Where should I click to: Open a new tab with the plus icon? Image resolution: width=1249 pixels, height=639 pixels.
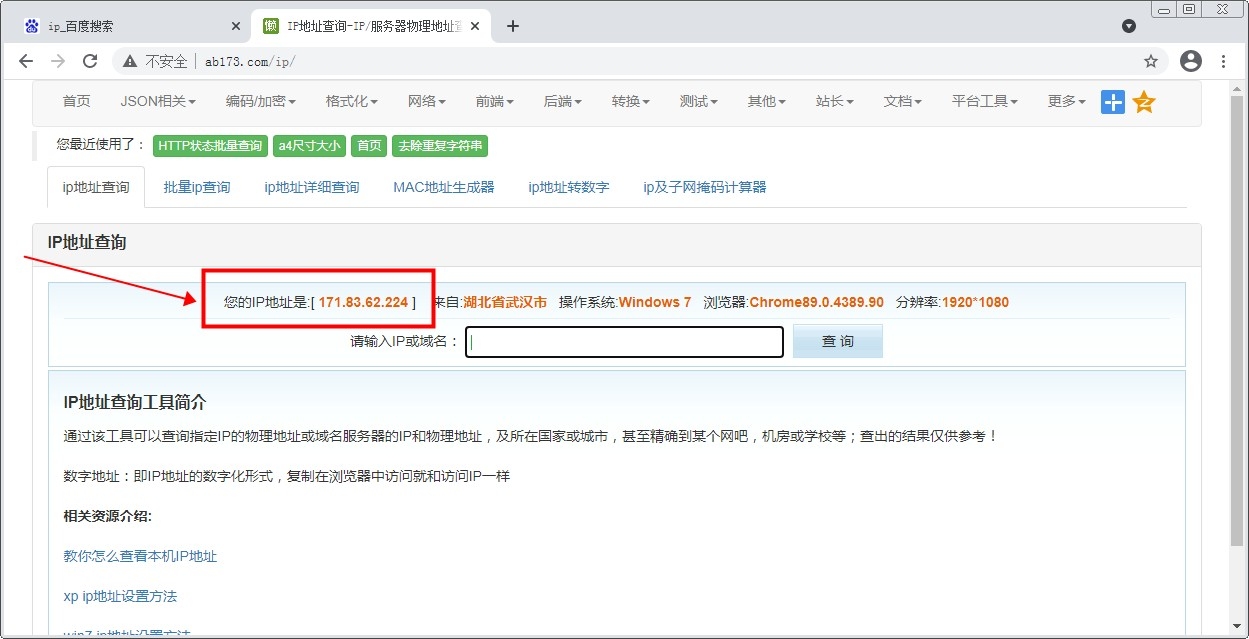[x=513, y=26]
